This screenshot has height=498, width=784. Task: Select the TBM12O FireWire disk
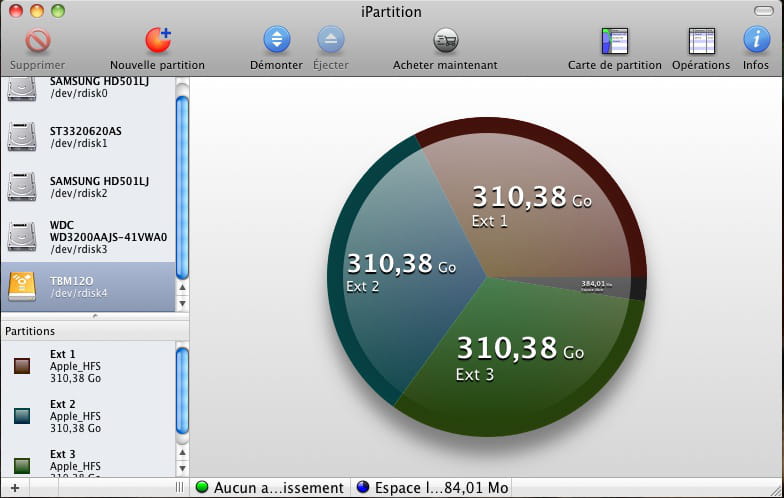click(x=88, y=287)
